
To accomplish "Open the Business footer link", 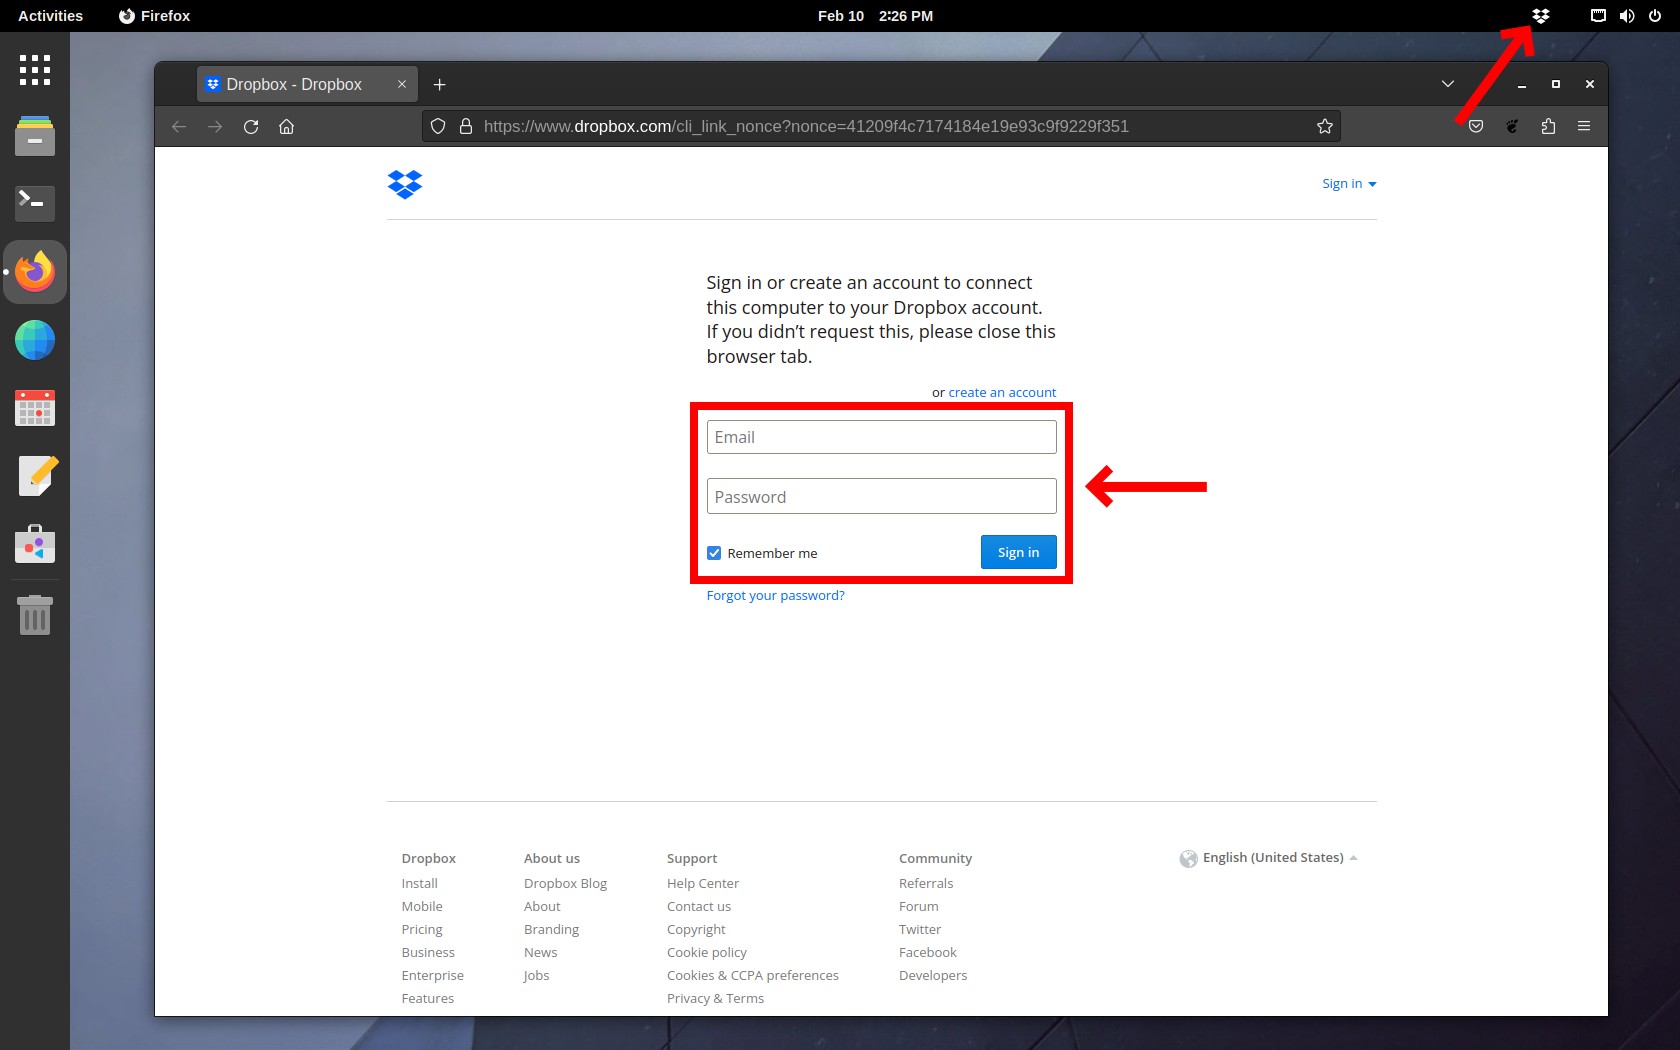I will 428,953.
